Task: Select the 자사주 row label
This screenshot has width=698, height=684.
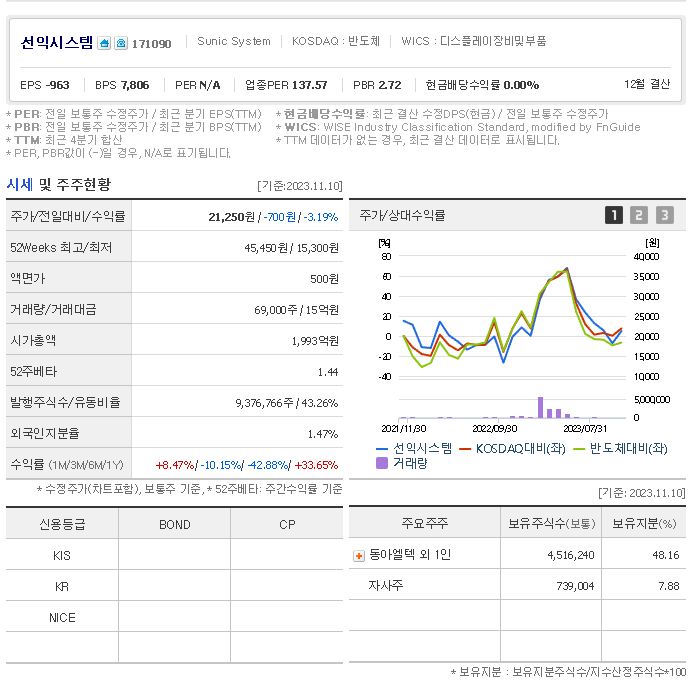Action: [x=386, y=585]
